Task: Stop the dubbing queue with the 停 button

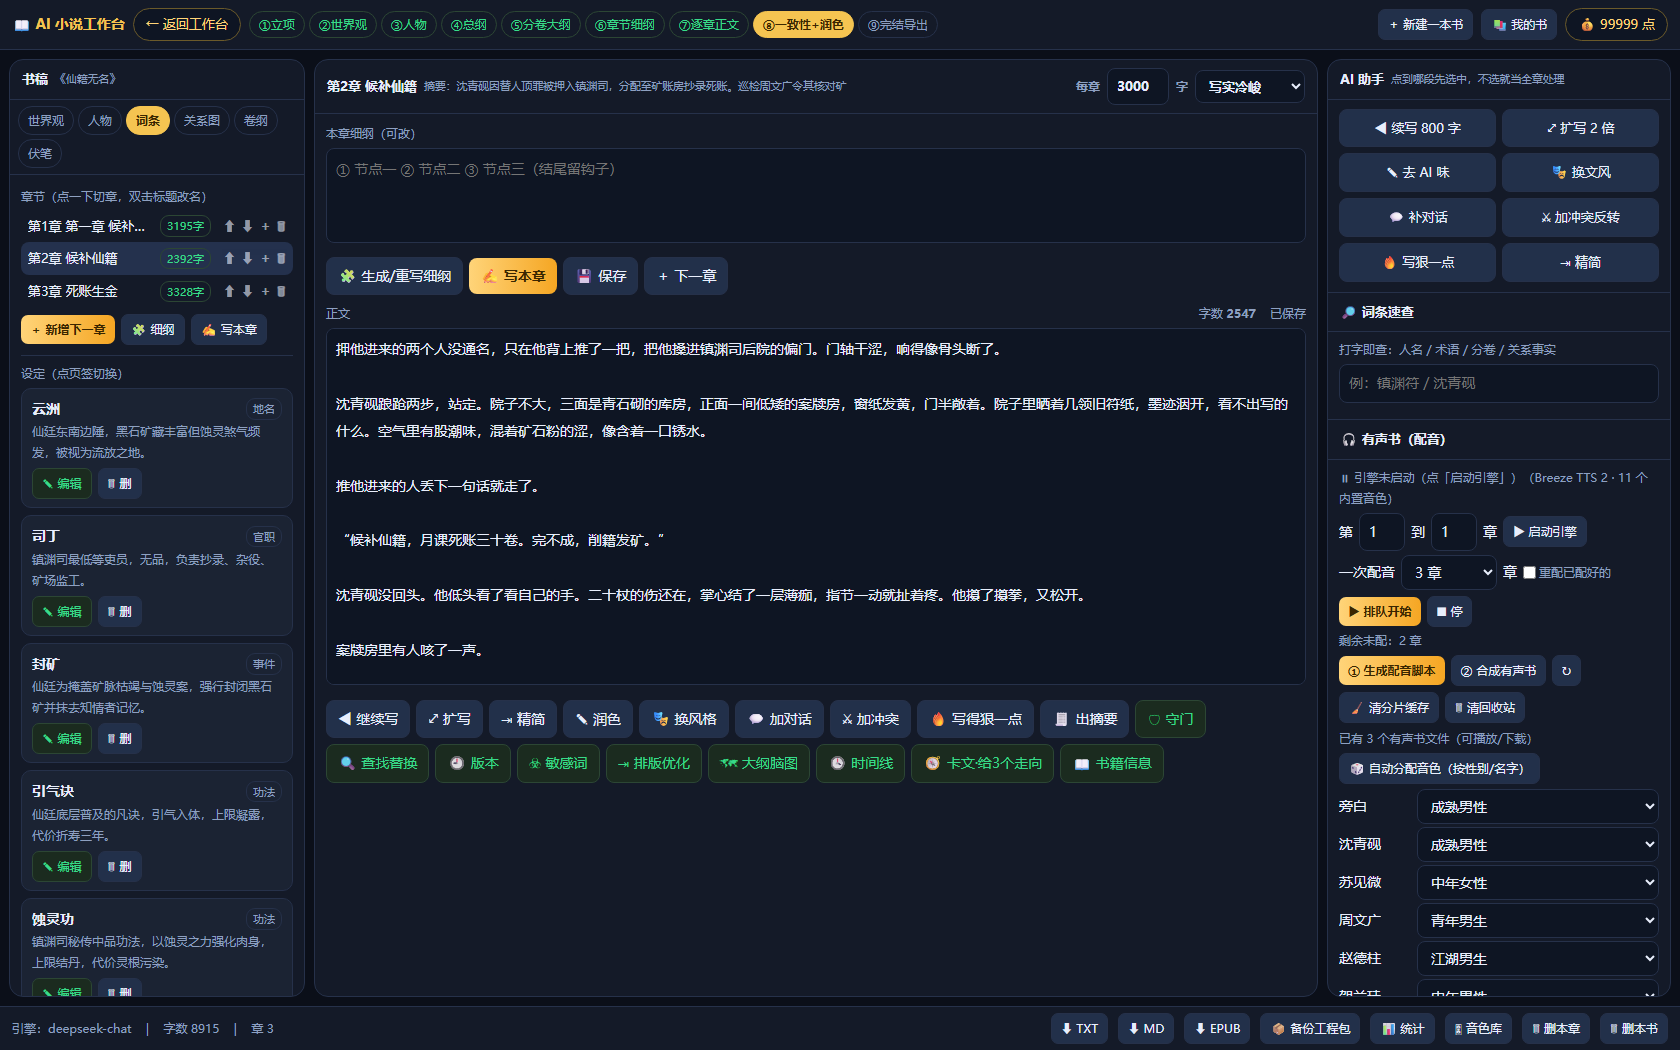Action: coord(1449,611)
